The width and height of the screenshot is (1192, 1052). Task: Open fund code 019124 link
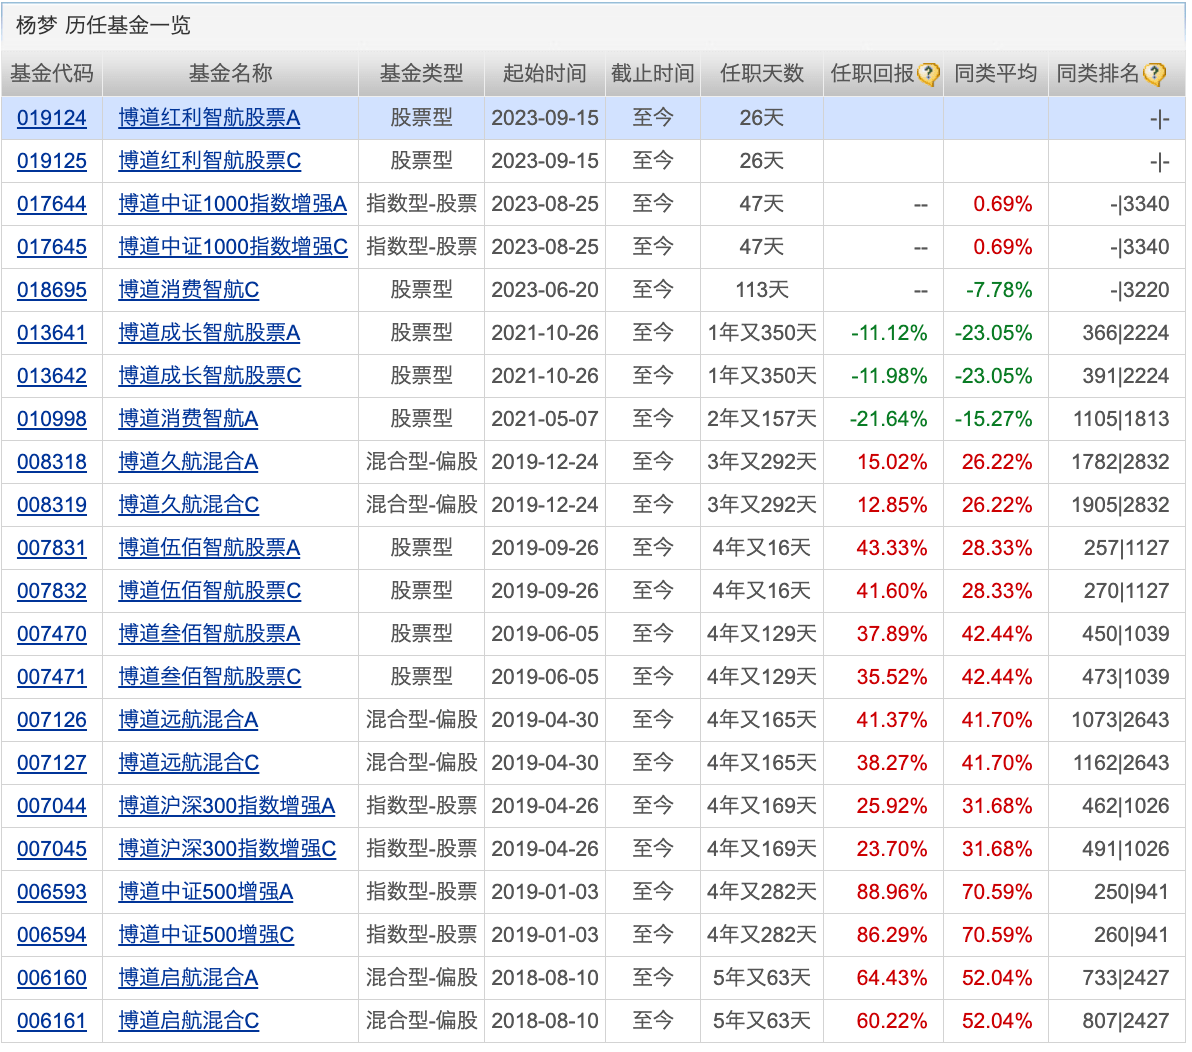click(x=52, y=118)
